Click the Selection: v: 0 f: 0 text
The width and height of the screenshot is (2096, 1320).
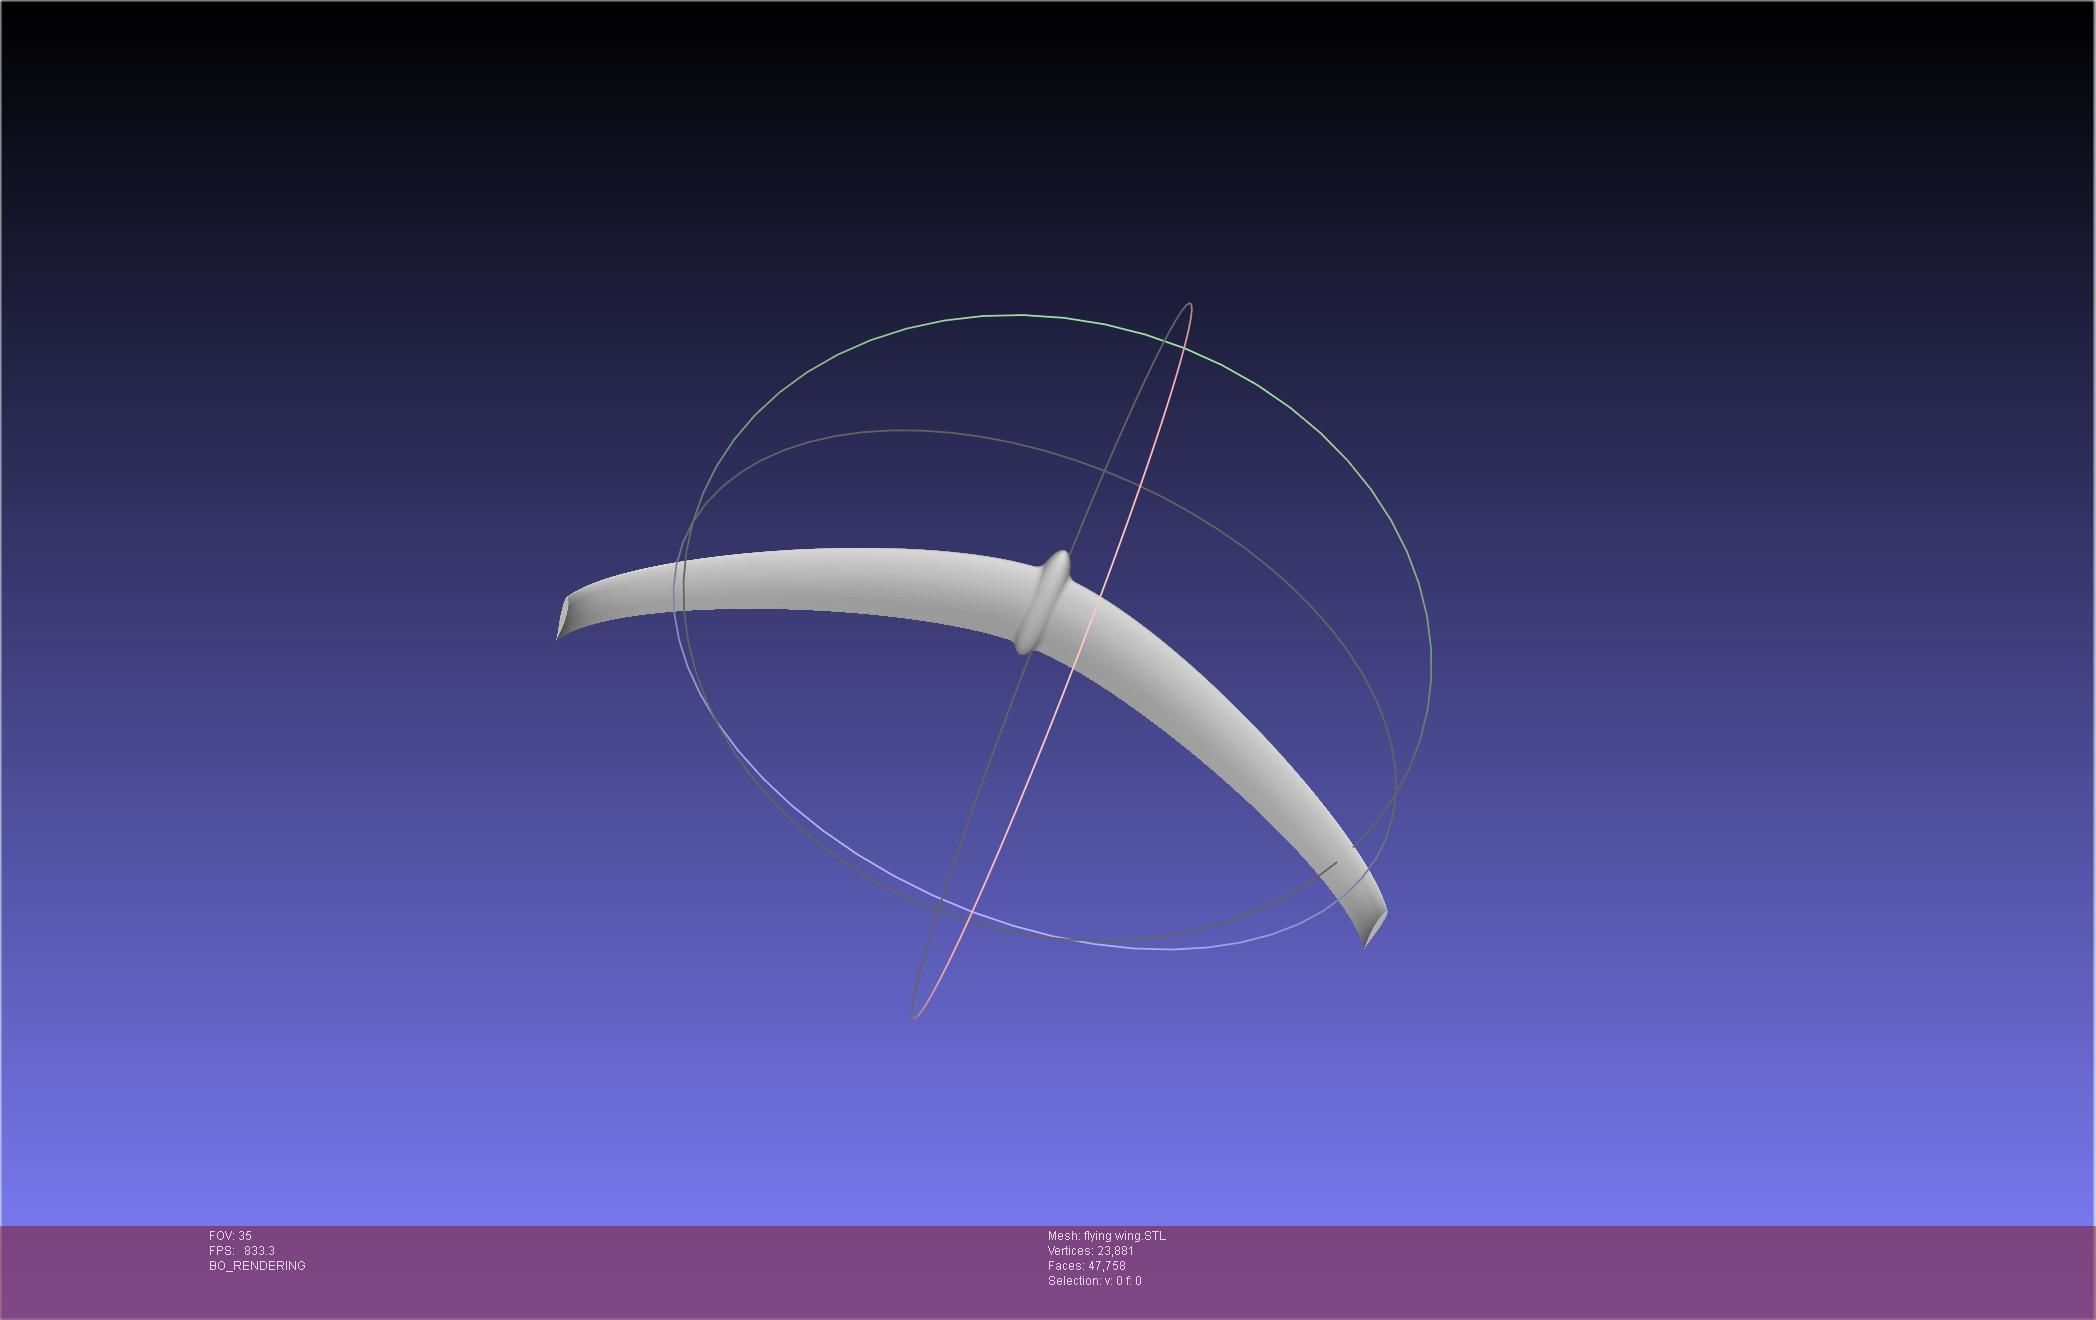click(1094, 1281)
